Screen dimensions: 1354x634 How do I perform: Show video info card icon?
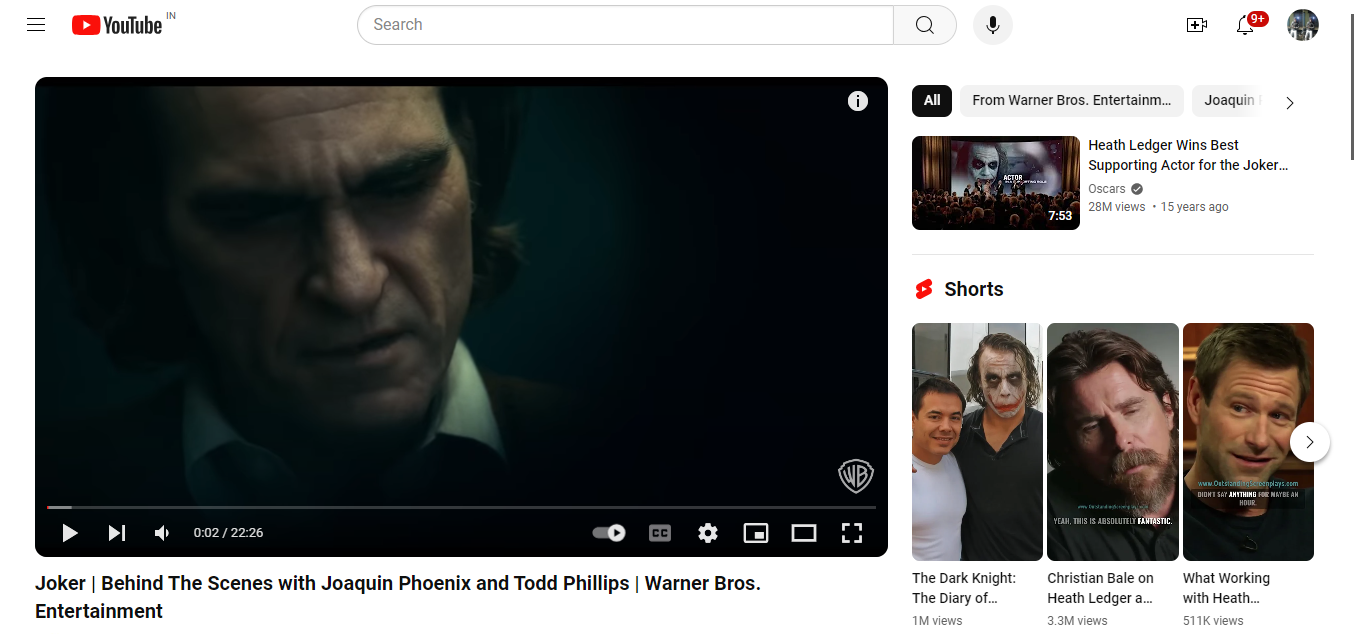pyautogui.click(x=858, y=101)
